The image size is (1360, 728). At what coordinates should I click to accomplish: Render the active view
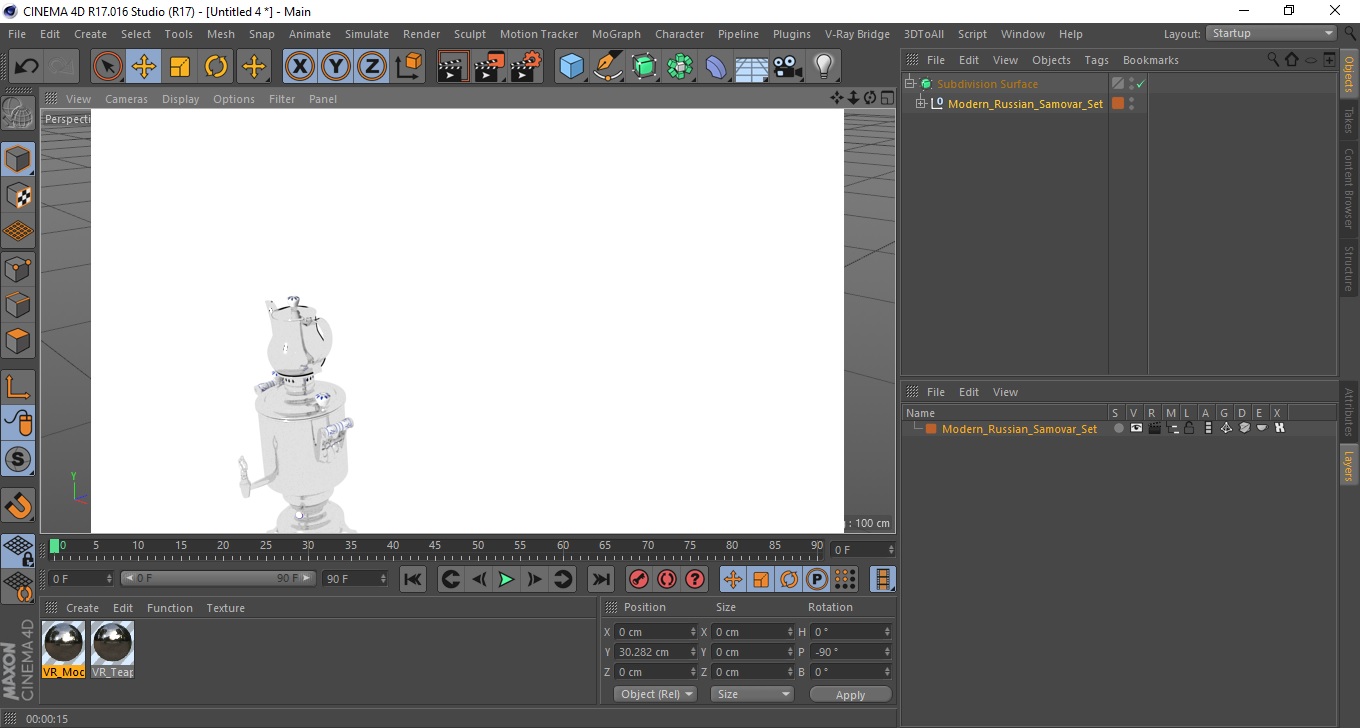pyautogui.click(x=454, y=67)
